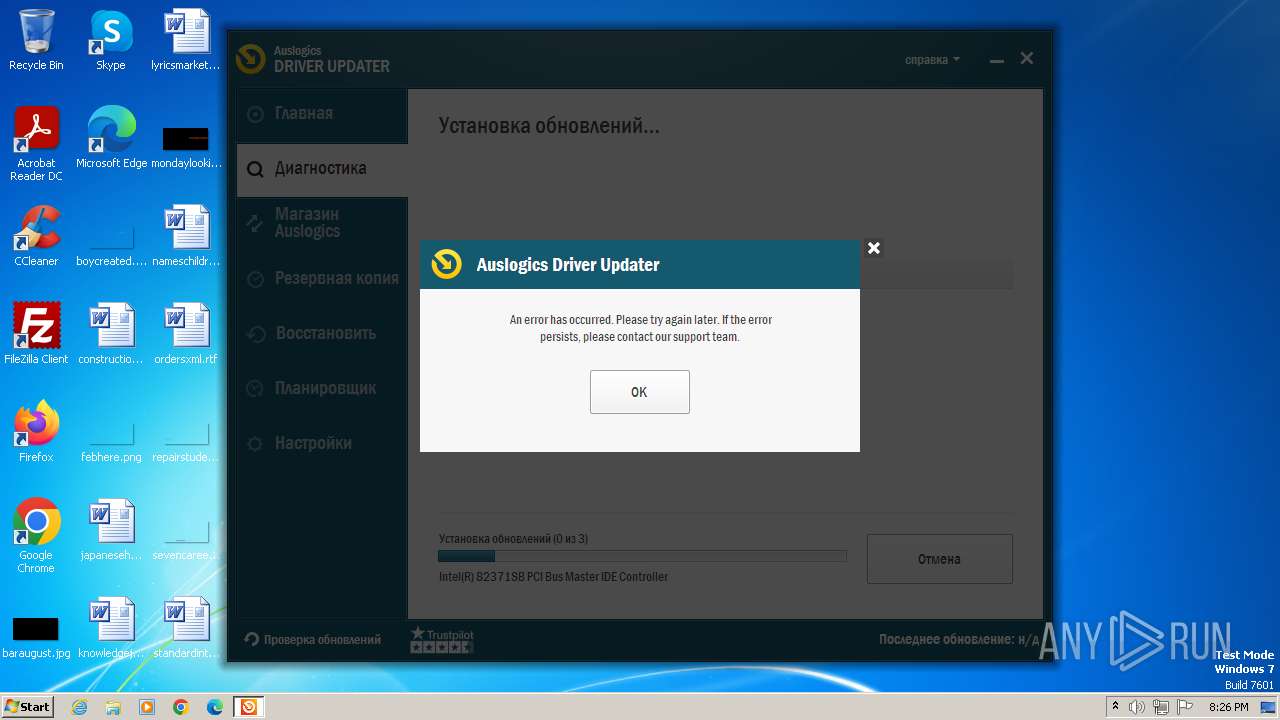Screen dimensions: 1280x720
Task: Select the baraugust.jpg file
Action: click(x=36, y=636)
